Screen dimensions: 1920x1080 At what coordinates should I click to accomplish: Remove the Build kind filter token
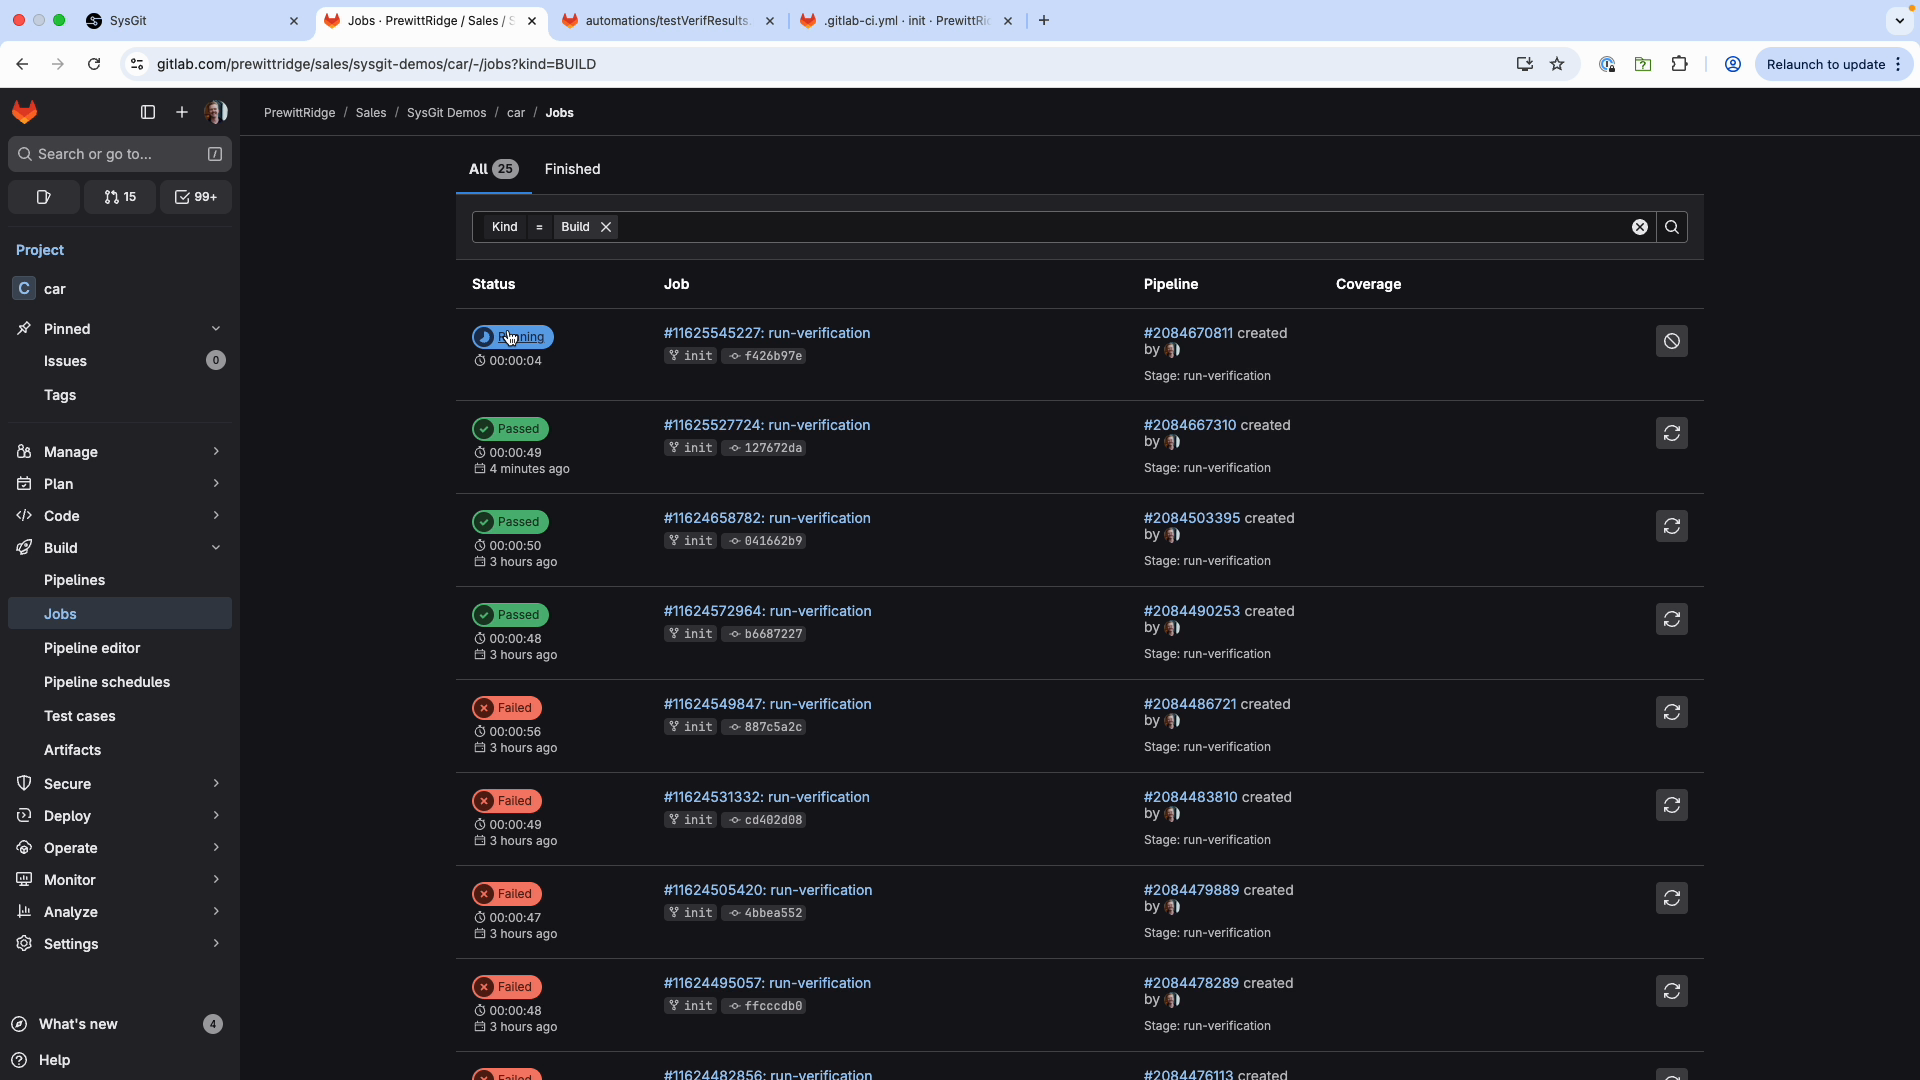pos(606,227)
